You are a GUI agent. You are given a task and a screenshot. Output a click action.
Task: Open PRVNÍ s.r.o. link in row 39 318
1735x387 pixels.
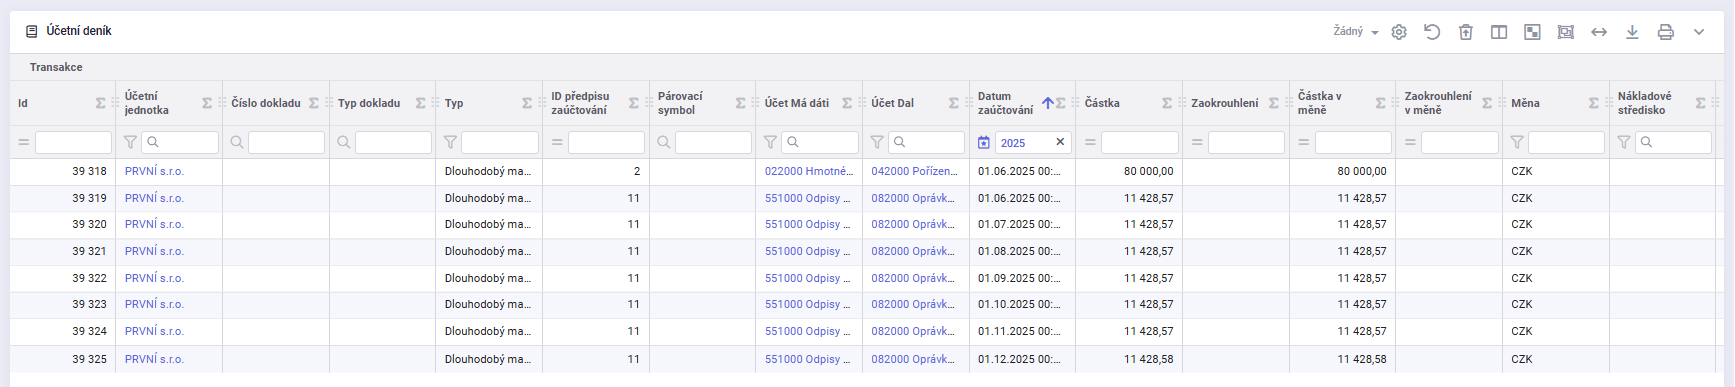pyautogui.click(x=154, y=171)
